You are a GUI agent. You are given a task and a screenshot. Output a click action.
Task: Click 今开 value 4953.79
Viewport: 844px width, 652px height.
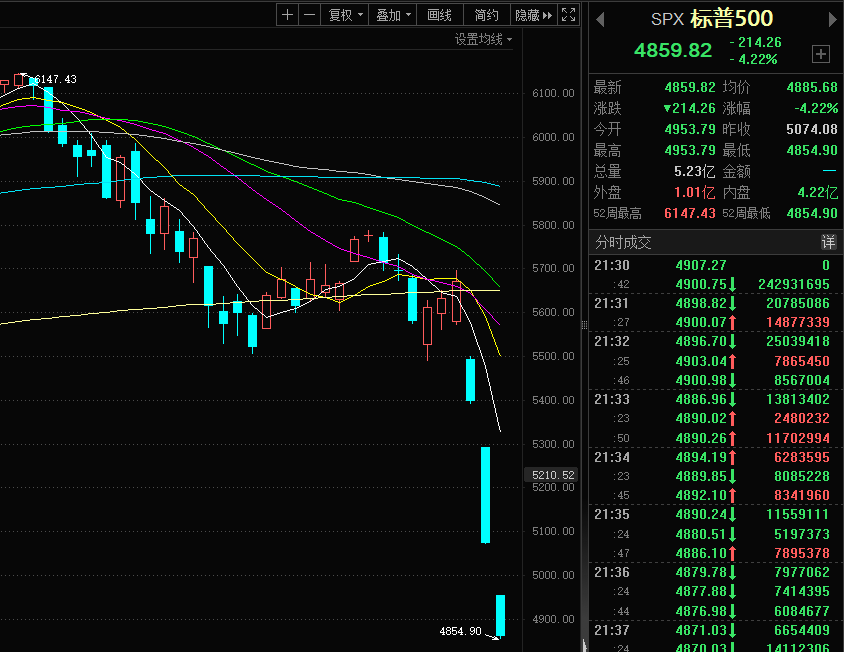coord(690,129)
